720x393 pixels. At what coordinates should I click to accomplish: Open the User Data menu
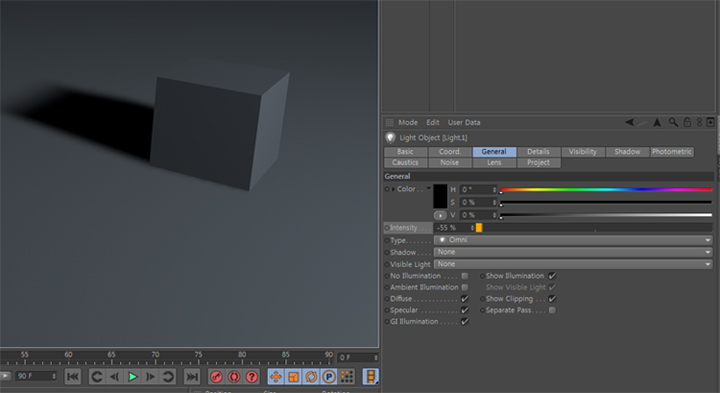coord(464,123)
